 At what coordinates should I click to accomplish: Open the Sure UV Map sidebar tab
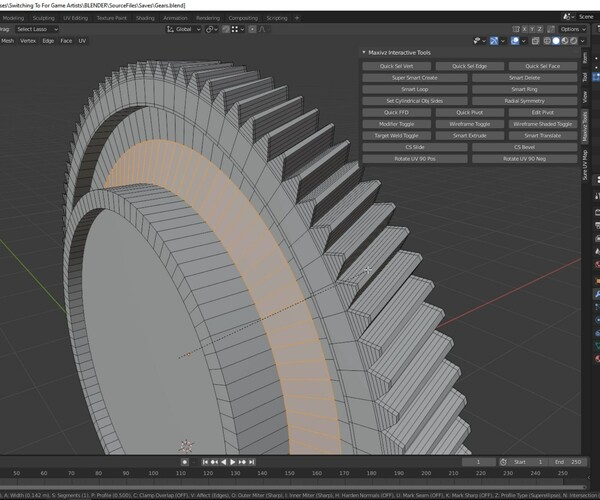(x=585, y=165)
